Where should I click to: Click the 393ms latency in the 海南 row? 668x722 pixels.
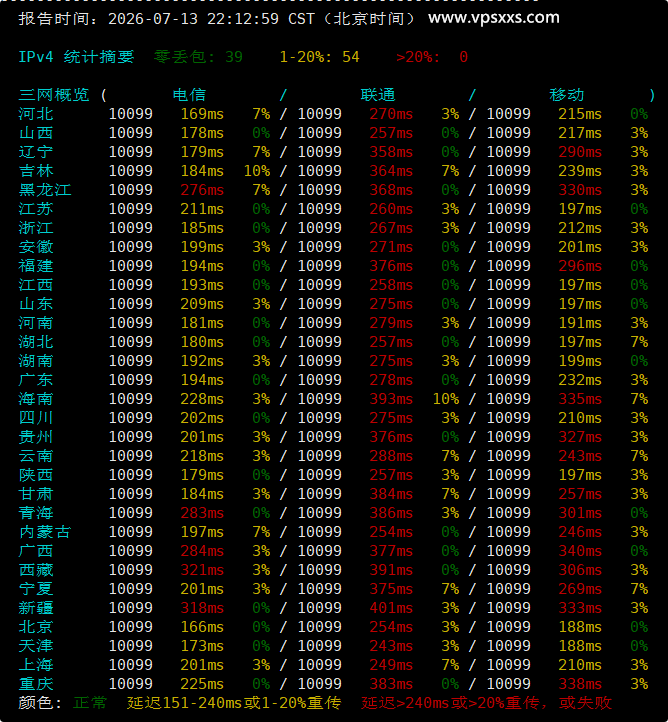[x=391, y=399]
